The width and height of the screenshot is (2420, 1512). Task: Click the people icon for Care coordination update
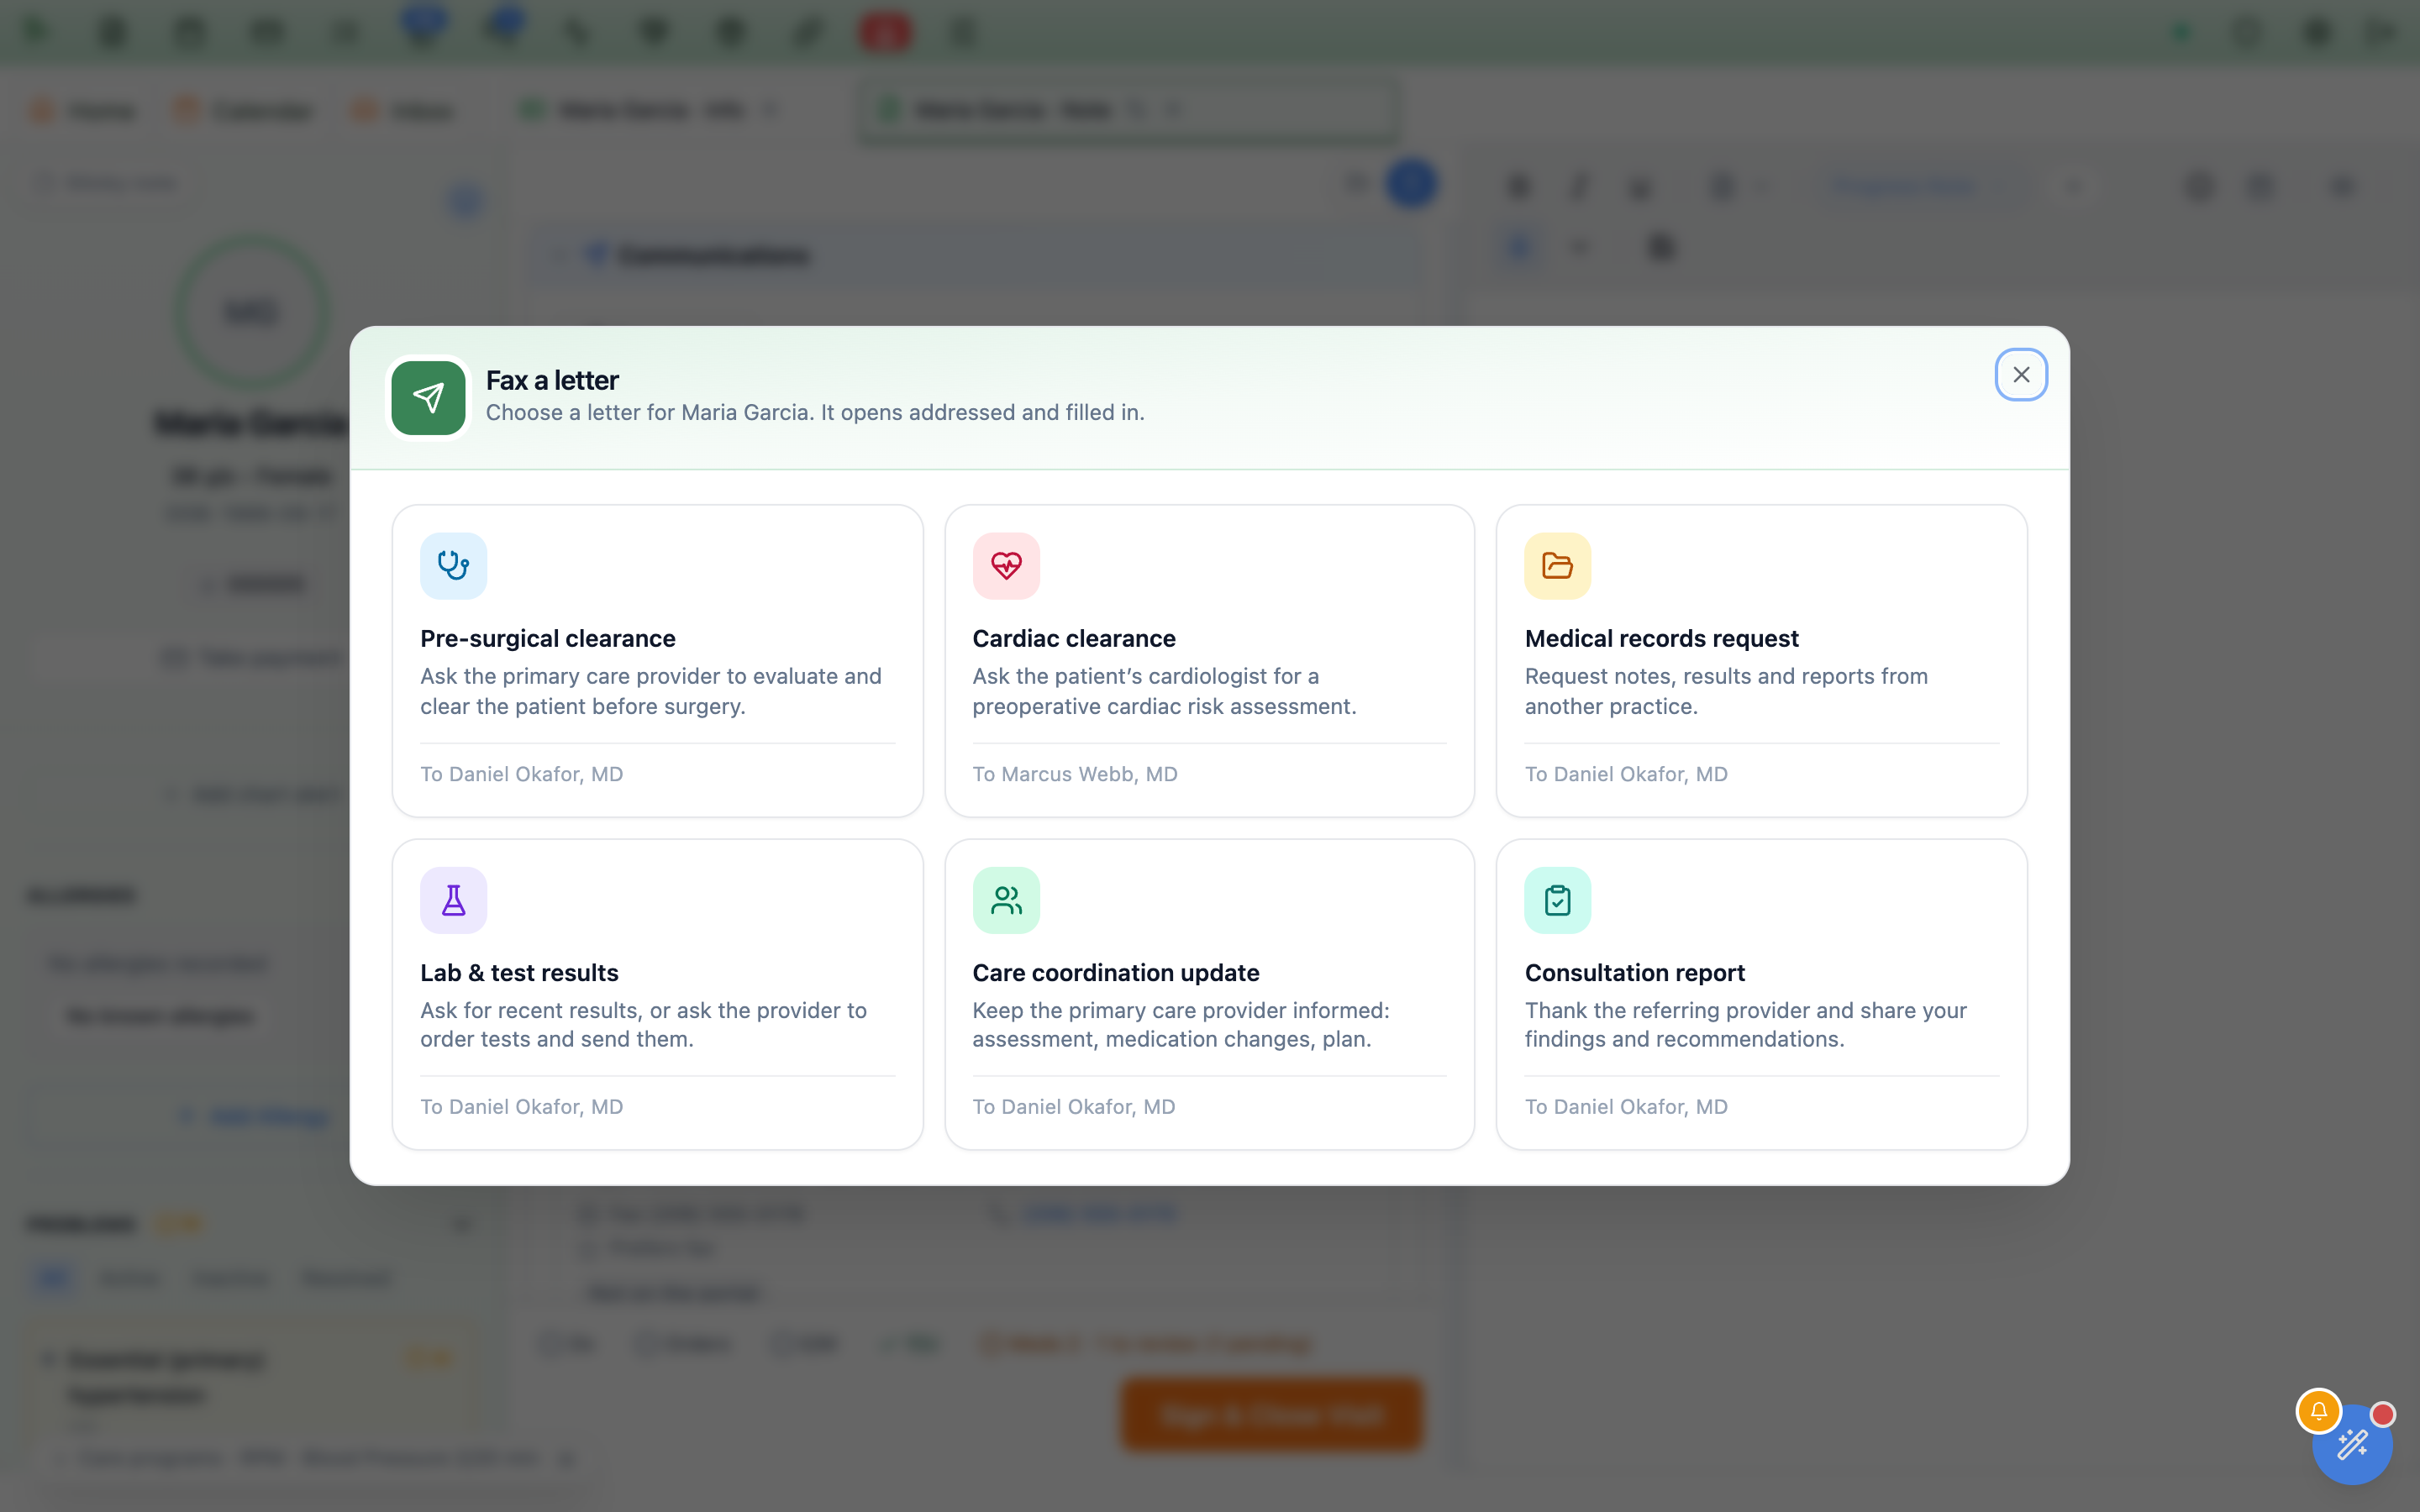click(1006, 900)
